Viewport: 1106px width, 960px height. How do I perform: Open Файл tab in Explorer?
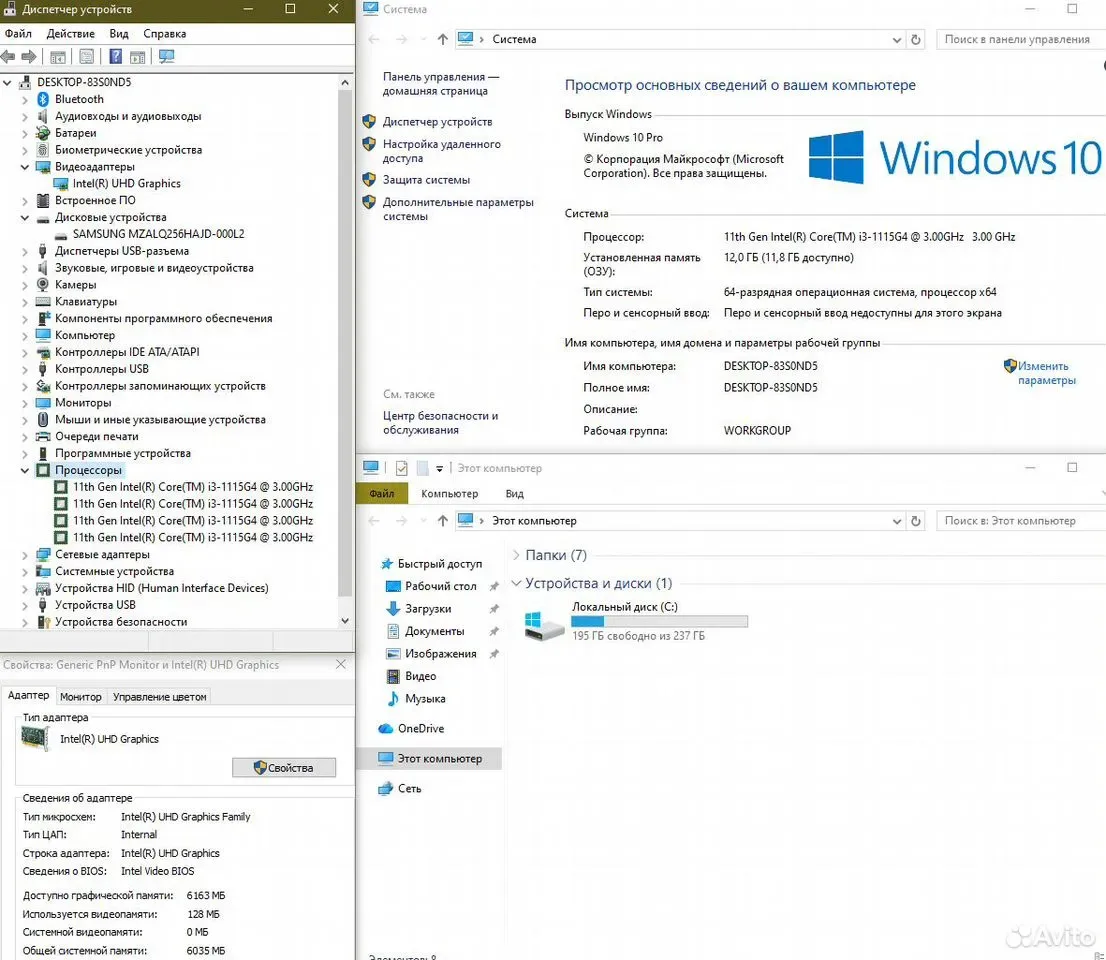(x=382, y=494)
